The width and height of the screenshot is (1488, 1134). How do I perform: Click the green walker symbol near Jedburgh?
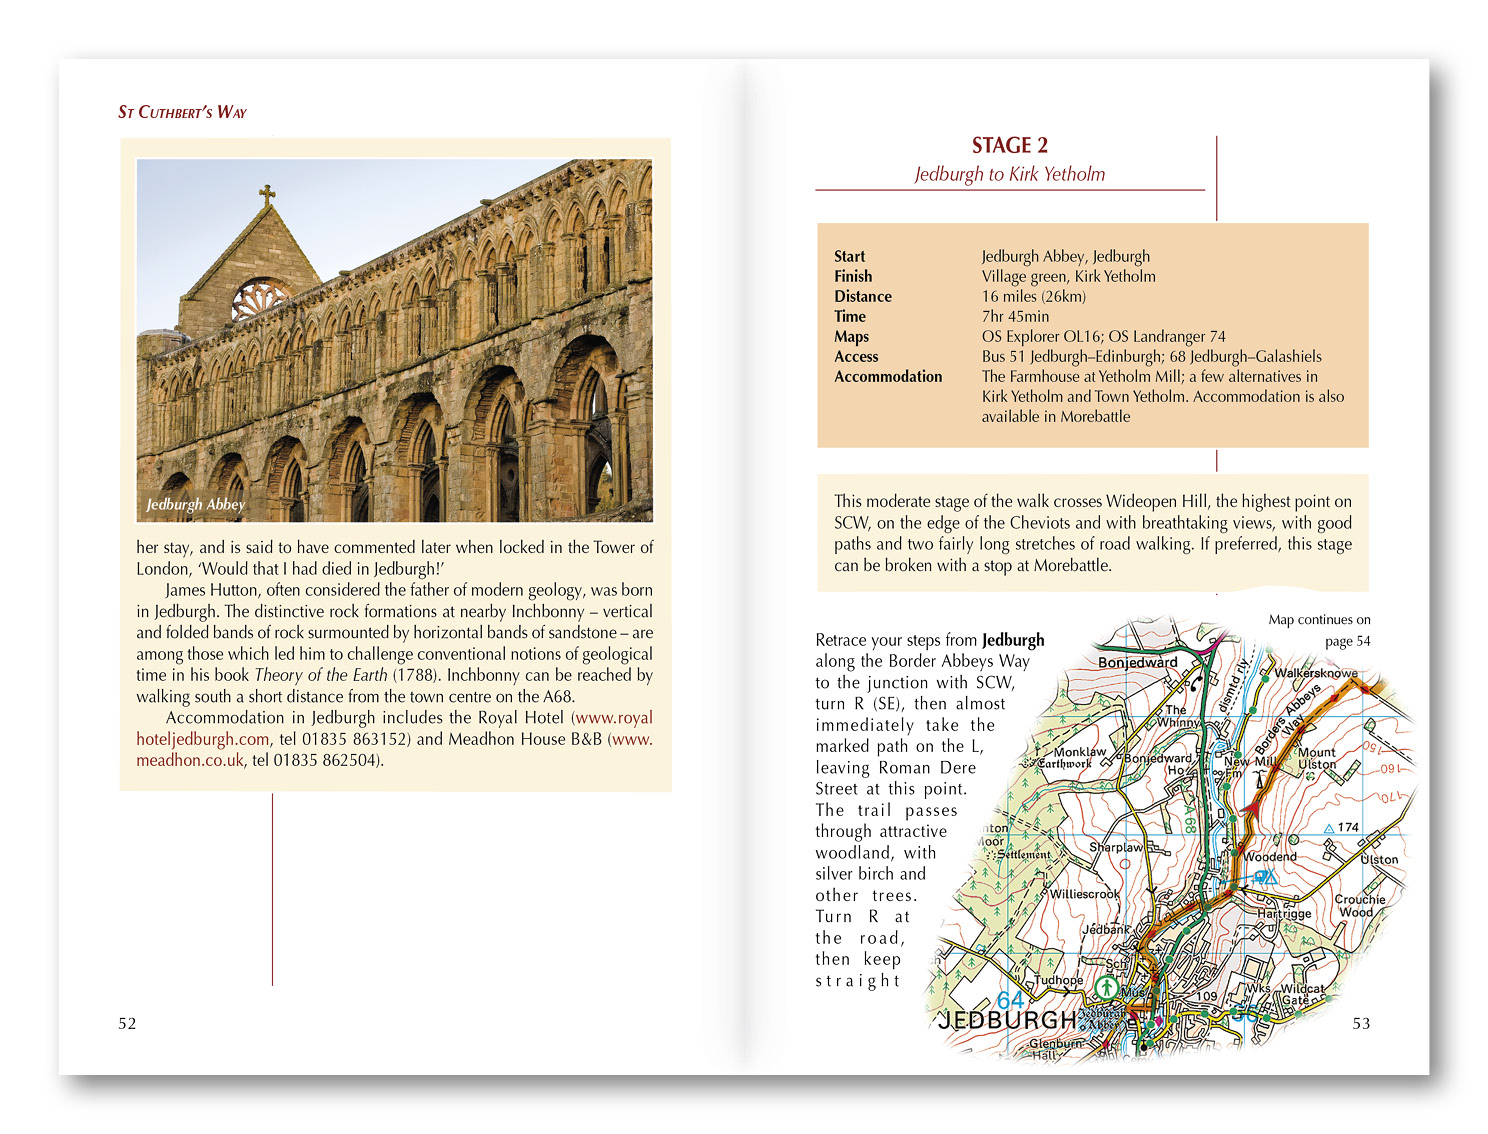tap(1106, 987)
